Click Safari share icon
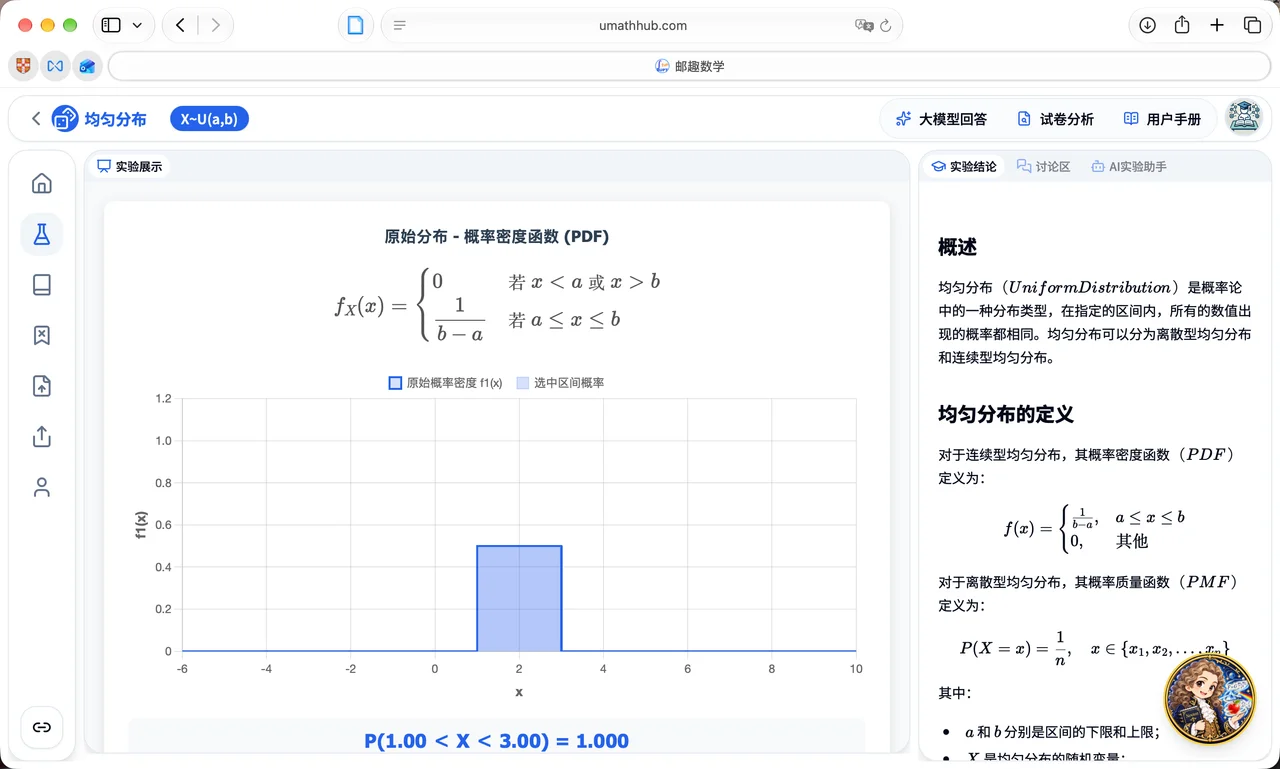 tap(1182, 26)
